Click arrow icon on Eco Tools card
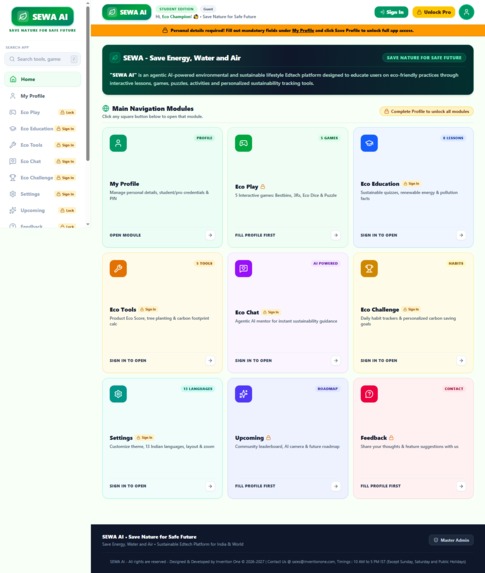Screen dimensions: 485x573 pyautogui.click(x=210, y=360)
